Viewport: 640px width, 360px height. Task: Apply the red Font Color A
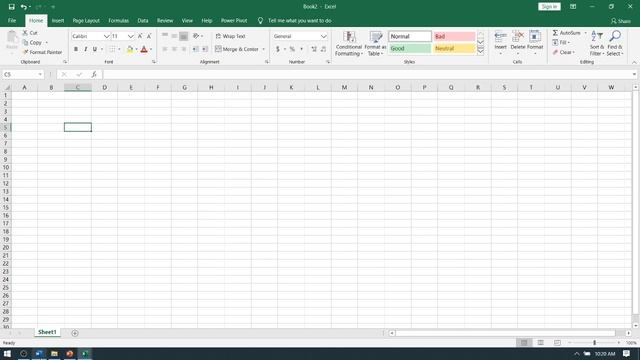pos(144,49)
